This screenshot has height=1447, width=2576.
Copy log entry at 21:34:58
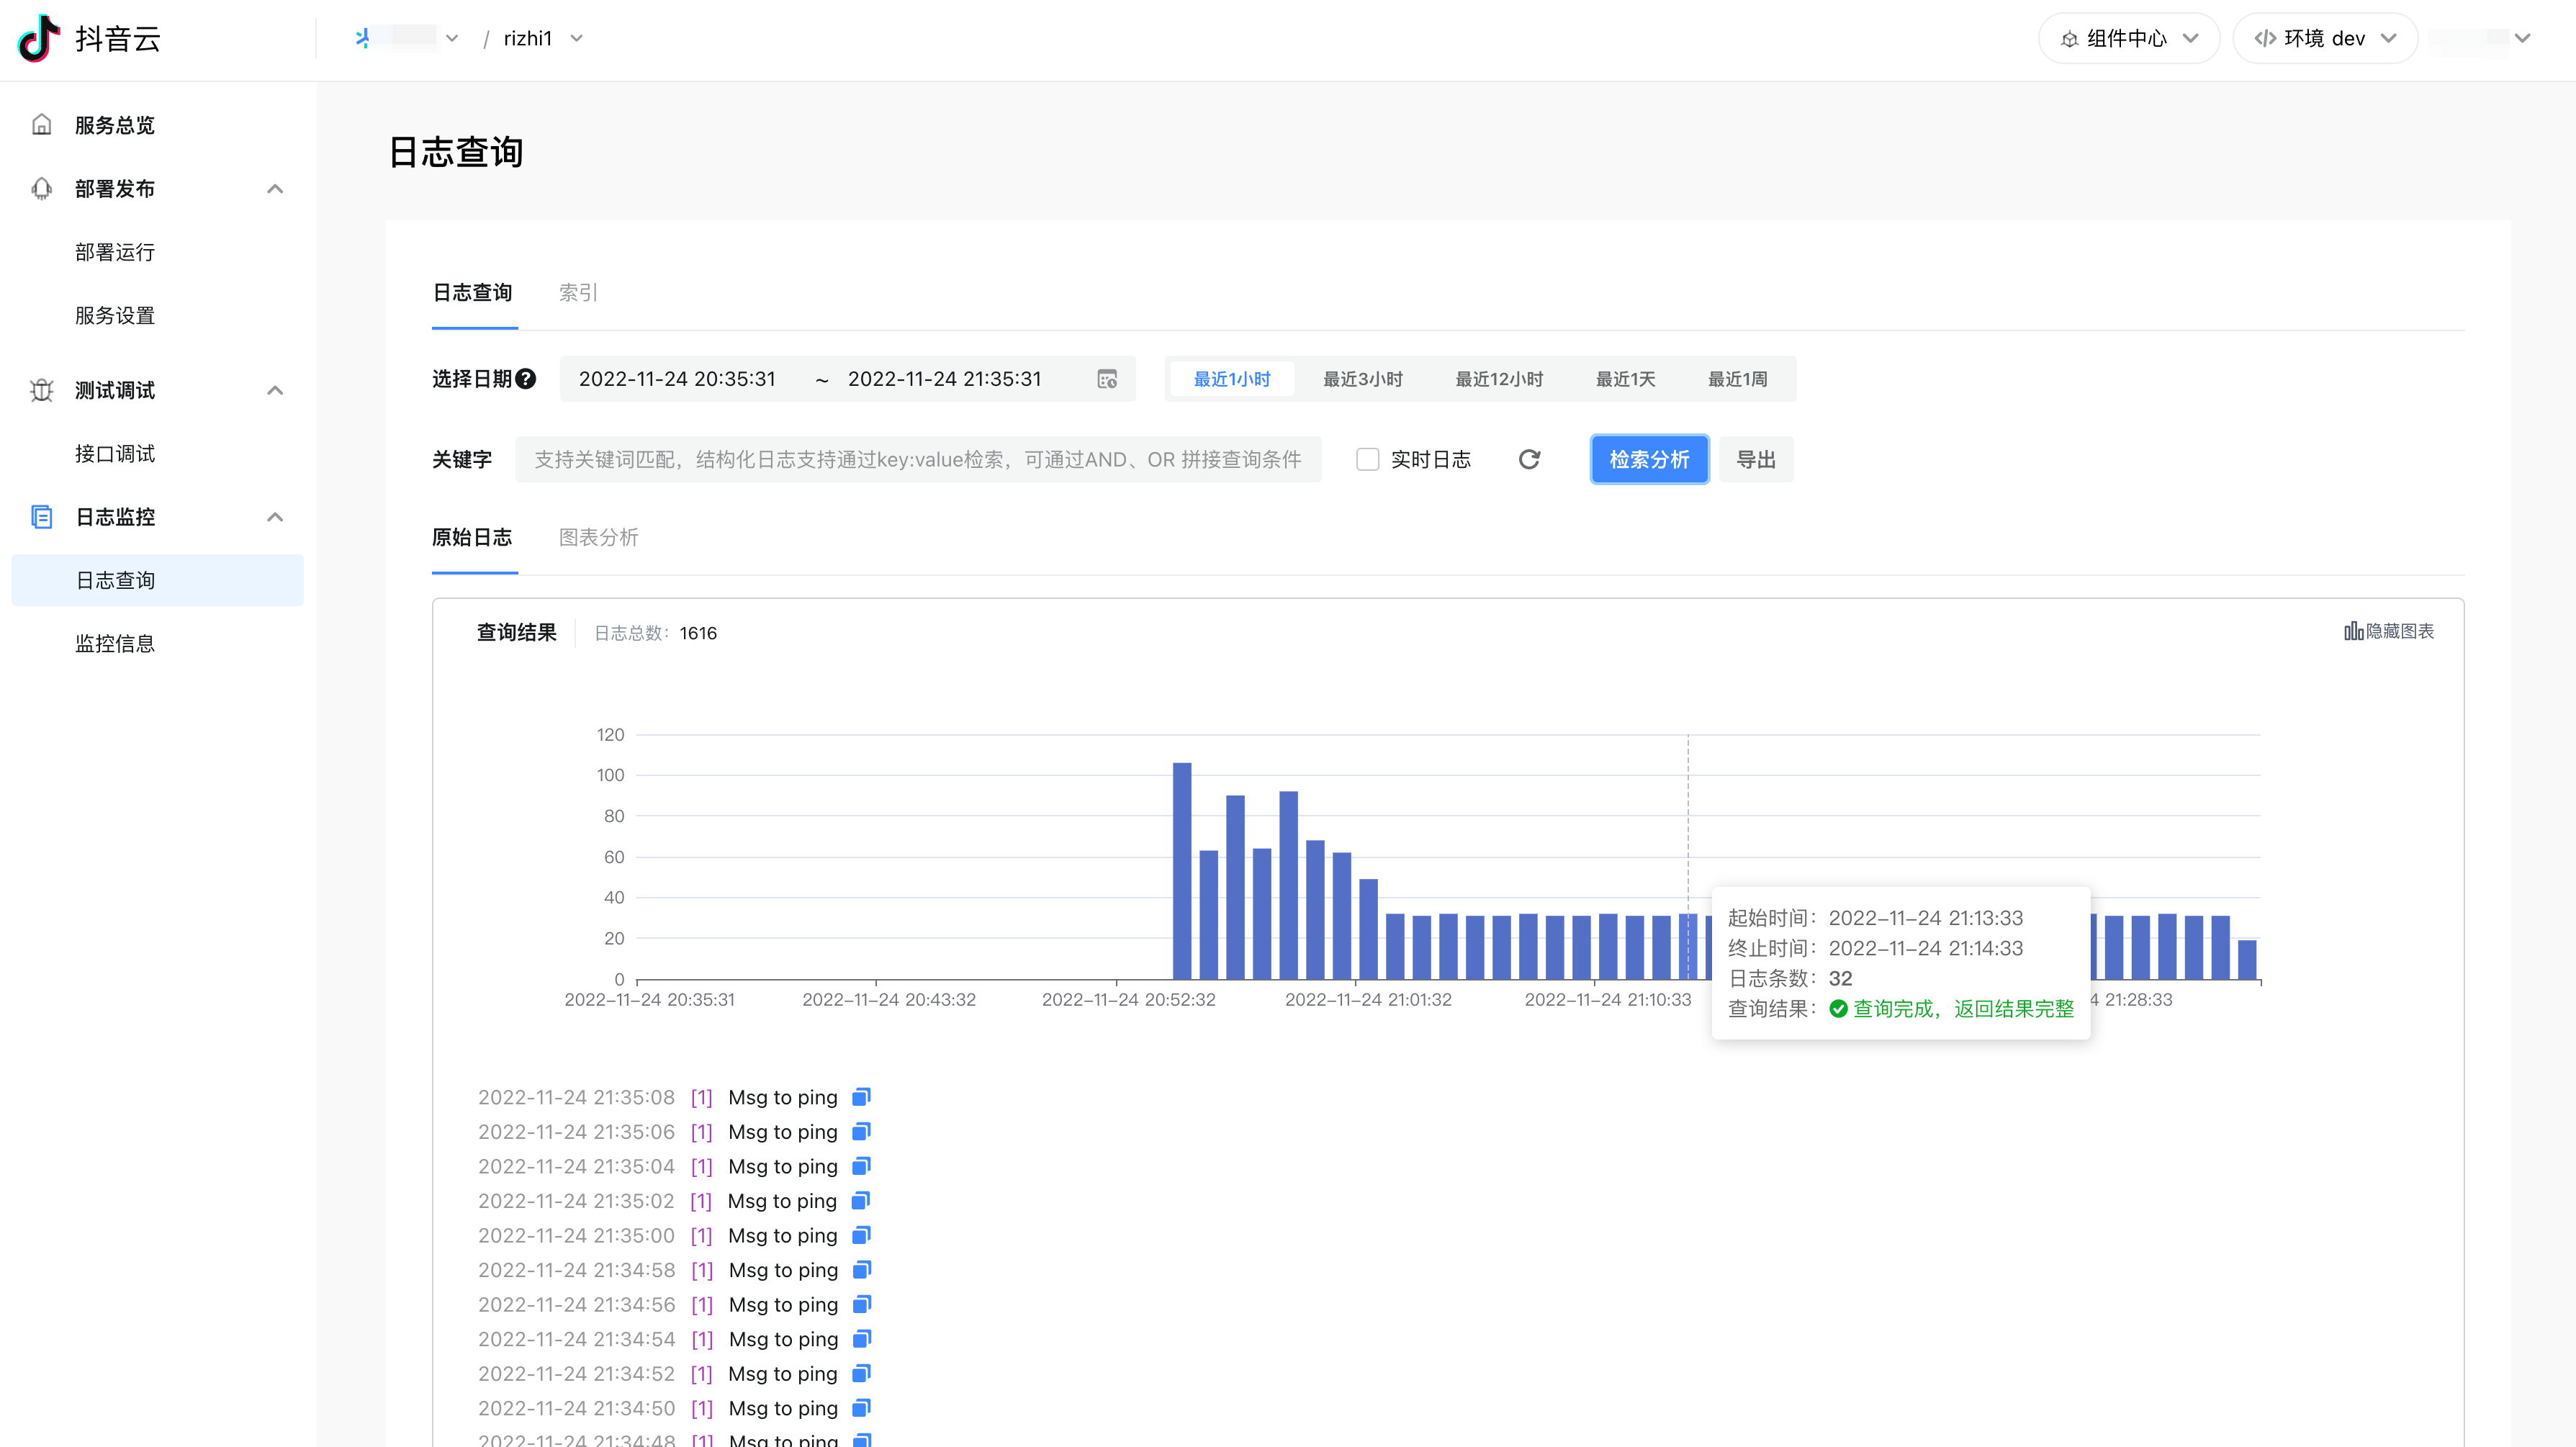click(x=862, y=1270)
